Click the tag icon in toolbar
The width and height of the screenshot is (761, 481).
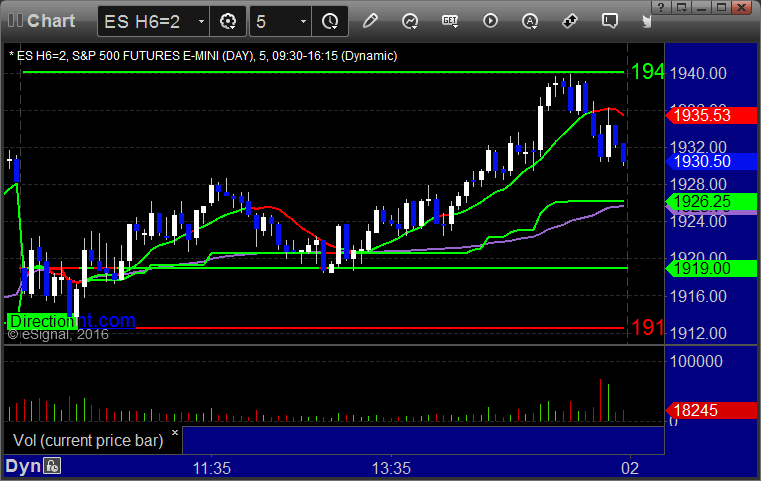(x=570, y=20)
